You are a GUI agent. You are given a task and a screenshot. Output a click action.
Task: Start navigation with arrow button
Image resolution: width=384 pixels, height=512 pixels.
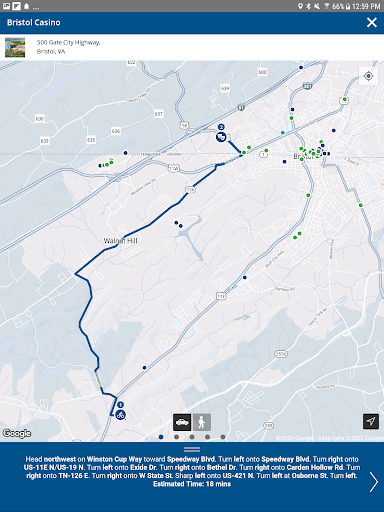click(371, 421)
